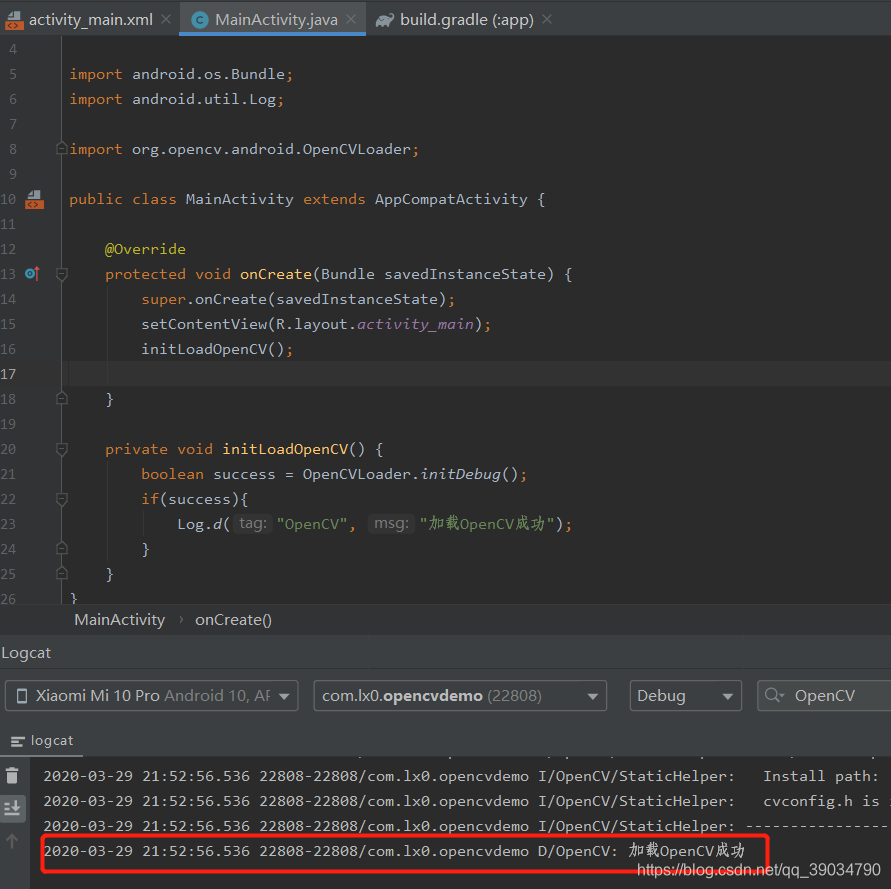The height and width of the screenshot is (889, 891).
Task: Click the override method gutter icon on line 13
Action: tap(33, 274)
